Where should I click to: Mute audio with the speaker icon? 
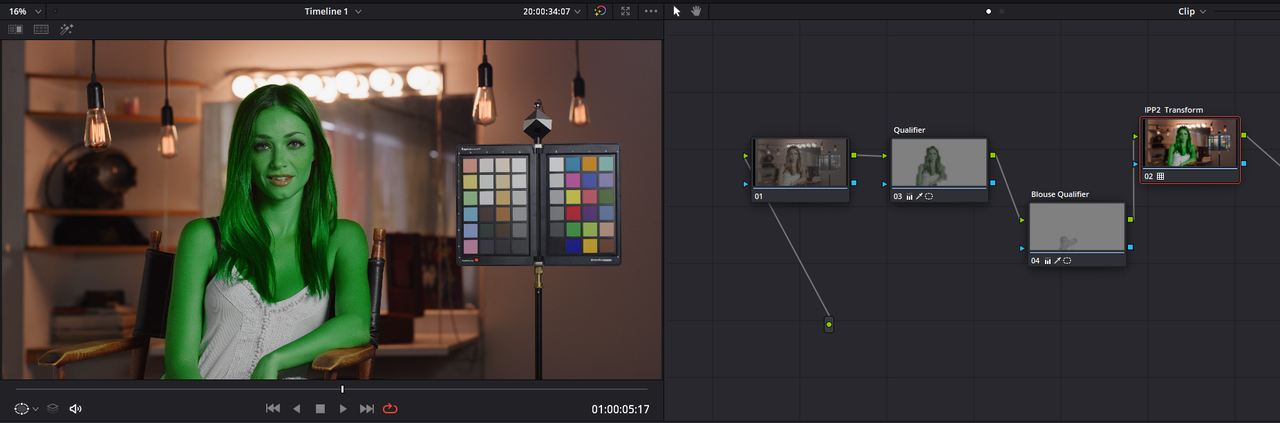[75, 408]
